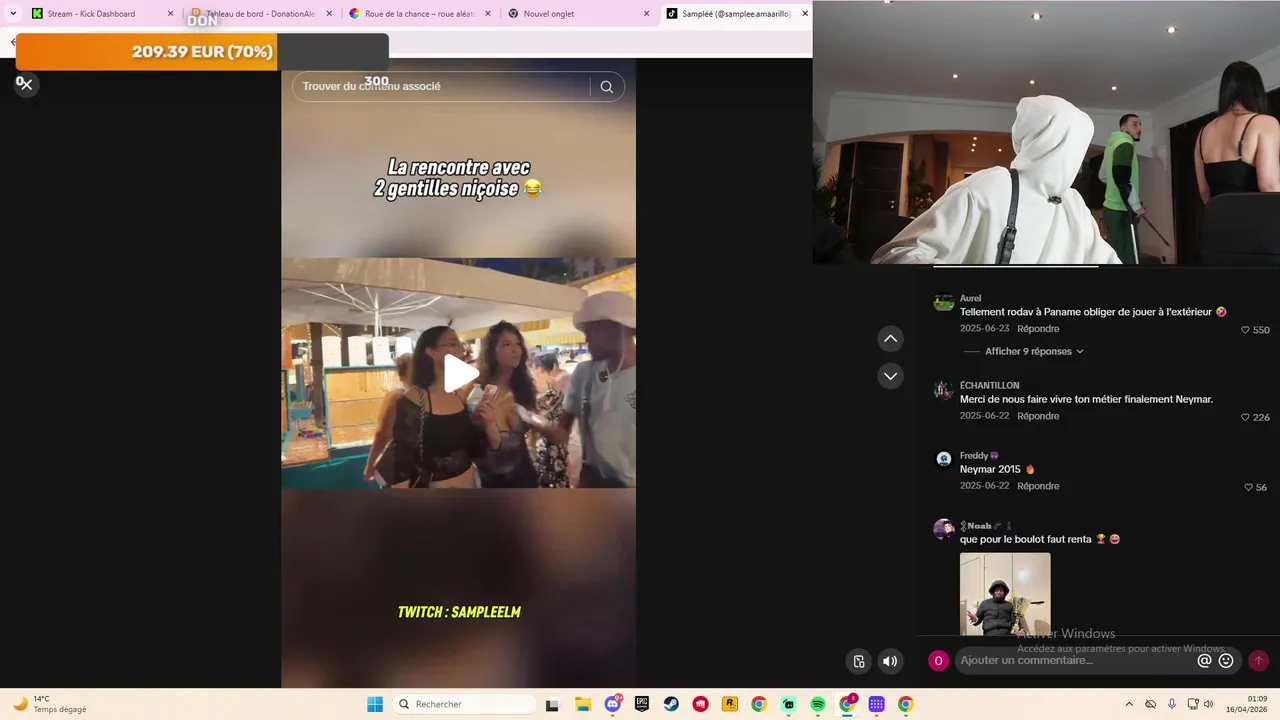Click the 'TWITCH : SAMPLEELM' overlay text

tap(459, 612)
